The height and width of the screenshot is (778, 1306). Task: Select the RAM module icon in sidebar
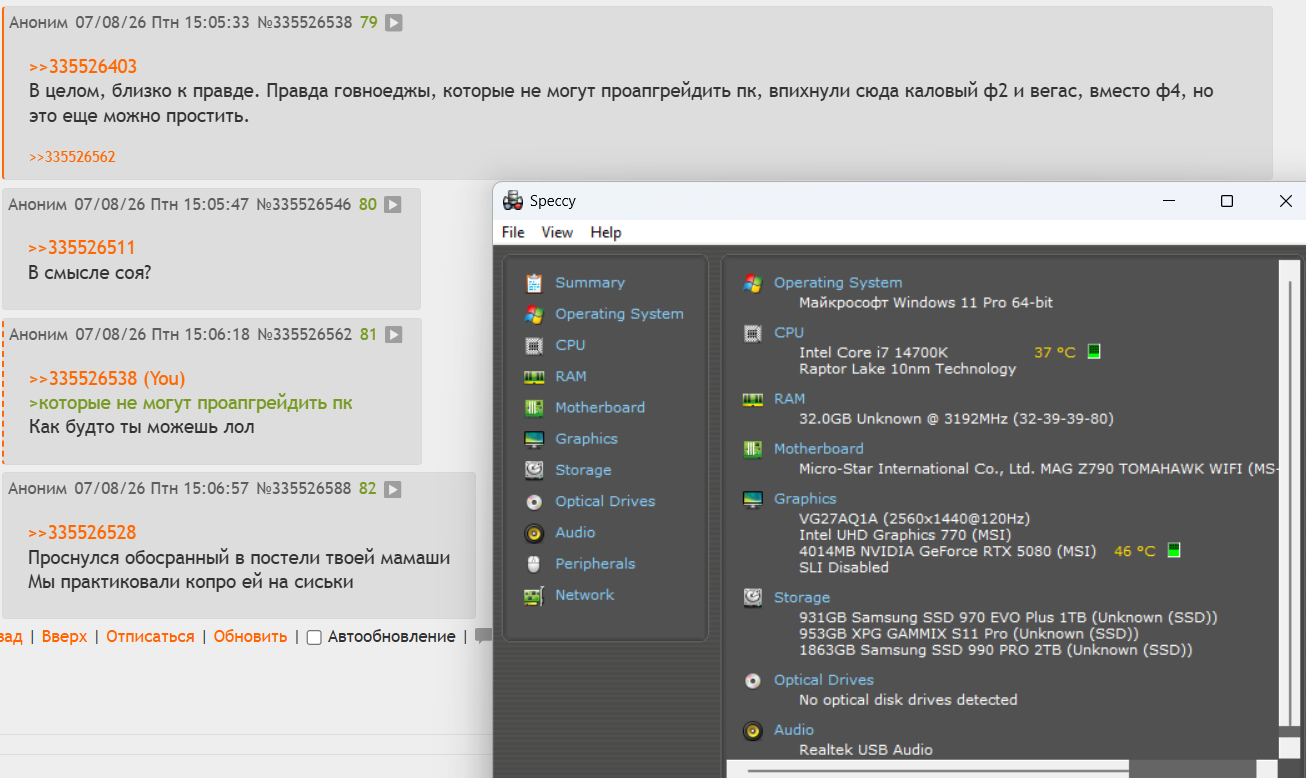click(535, 377)
